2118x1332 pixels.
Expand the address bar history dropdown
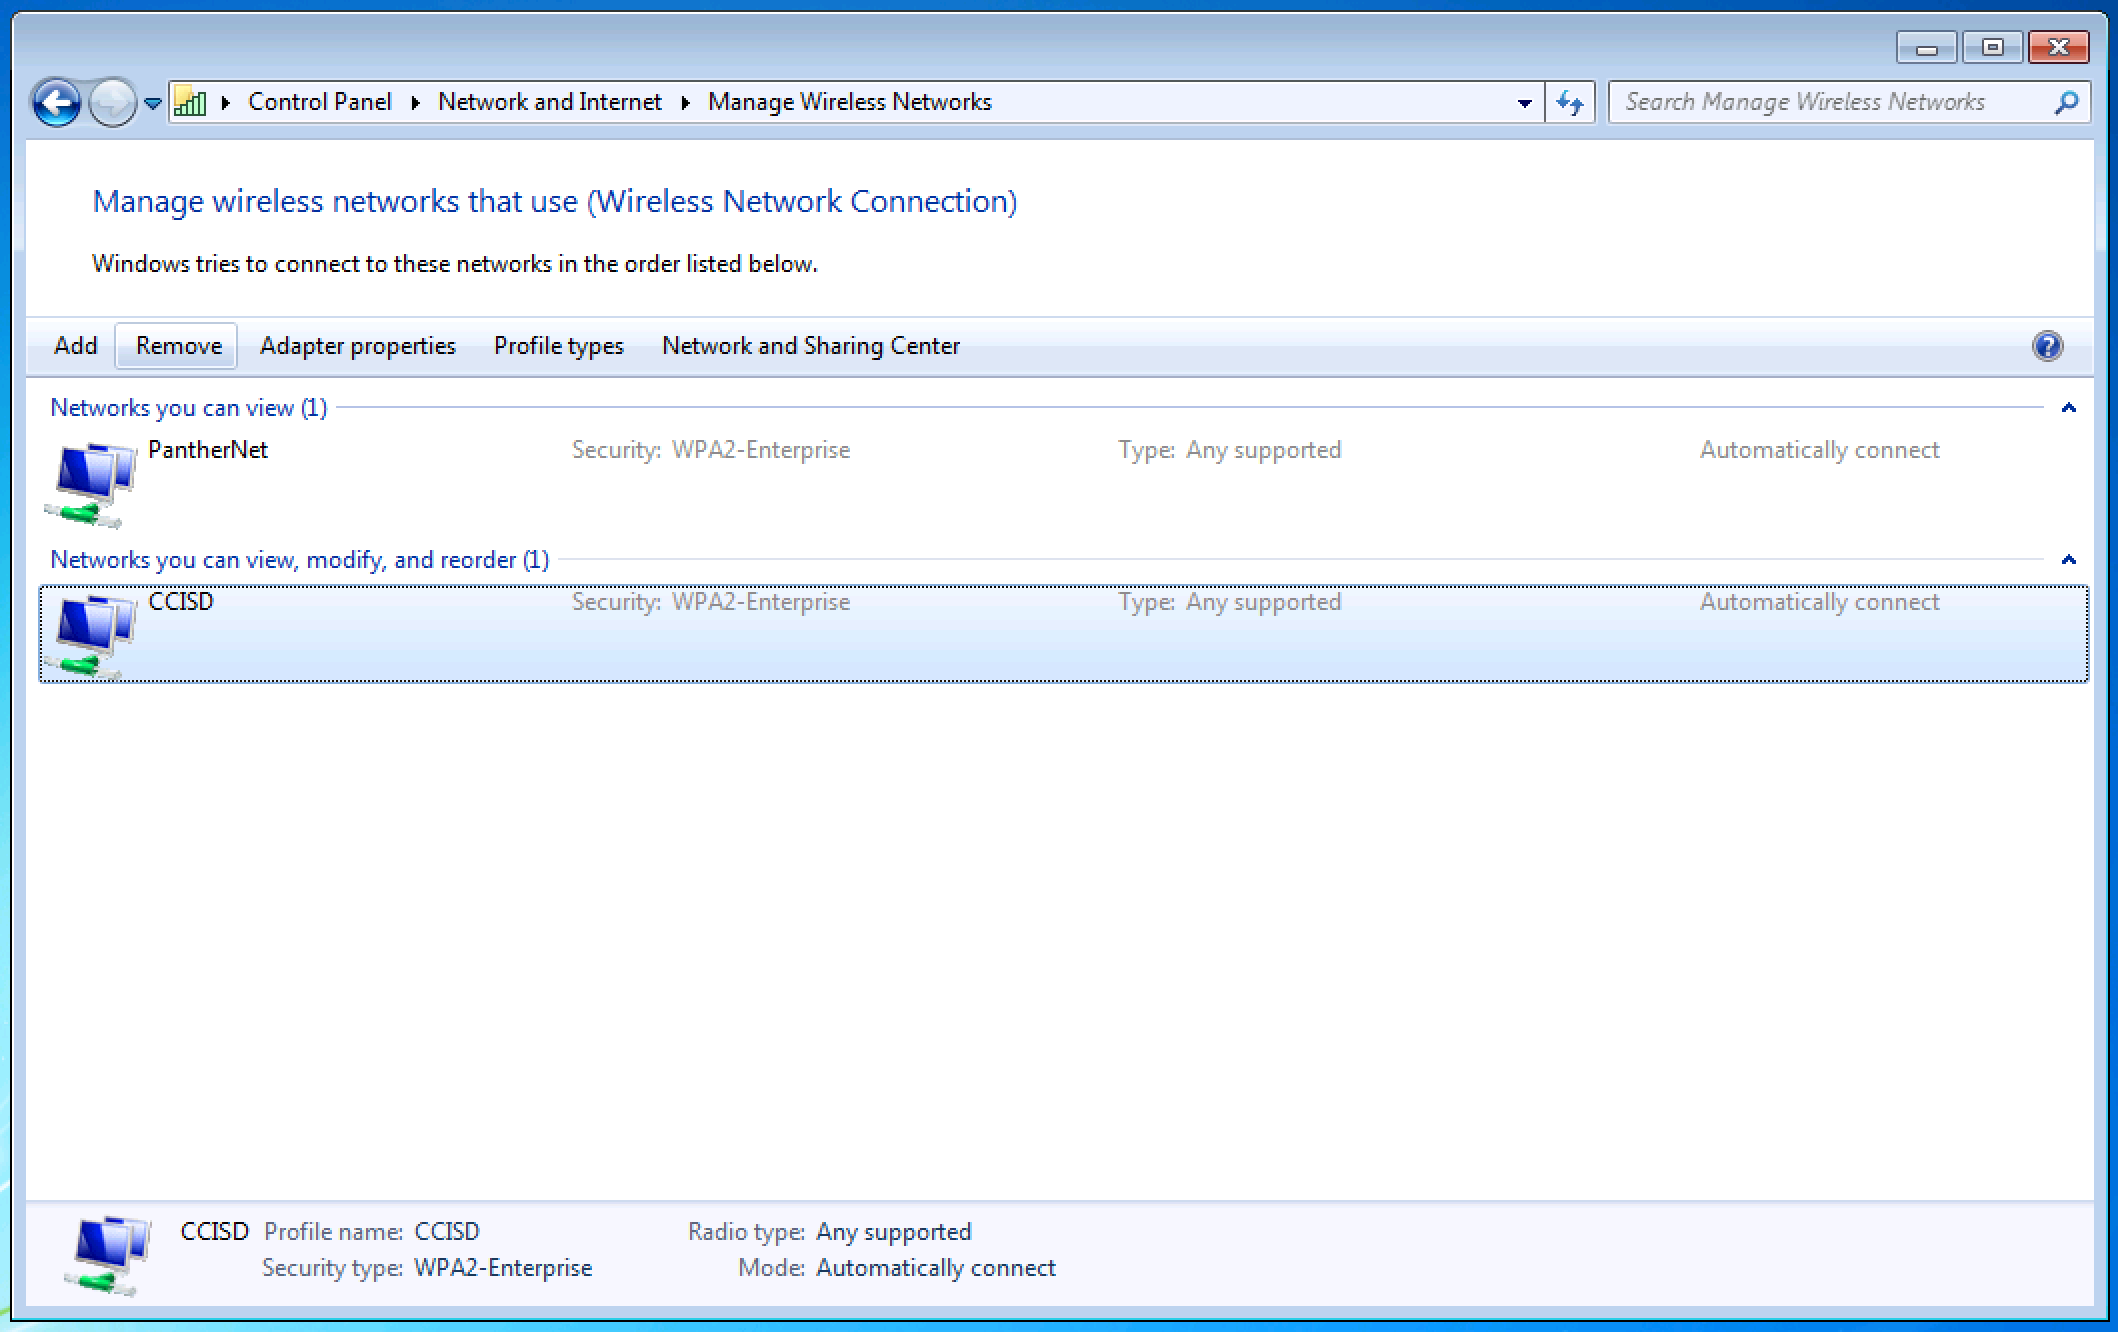click(x=1524, y=102)
